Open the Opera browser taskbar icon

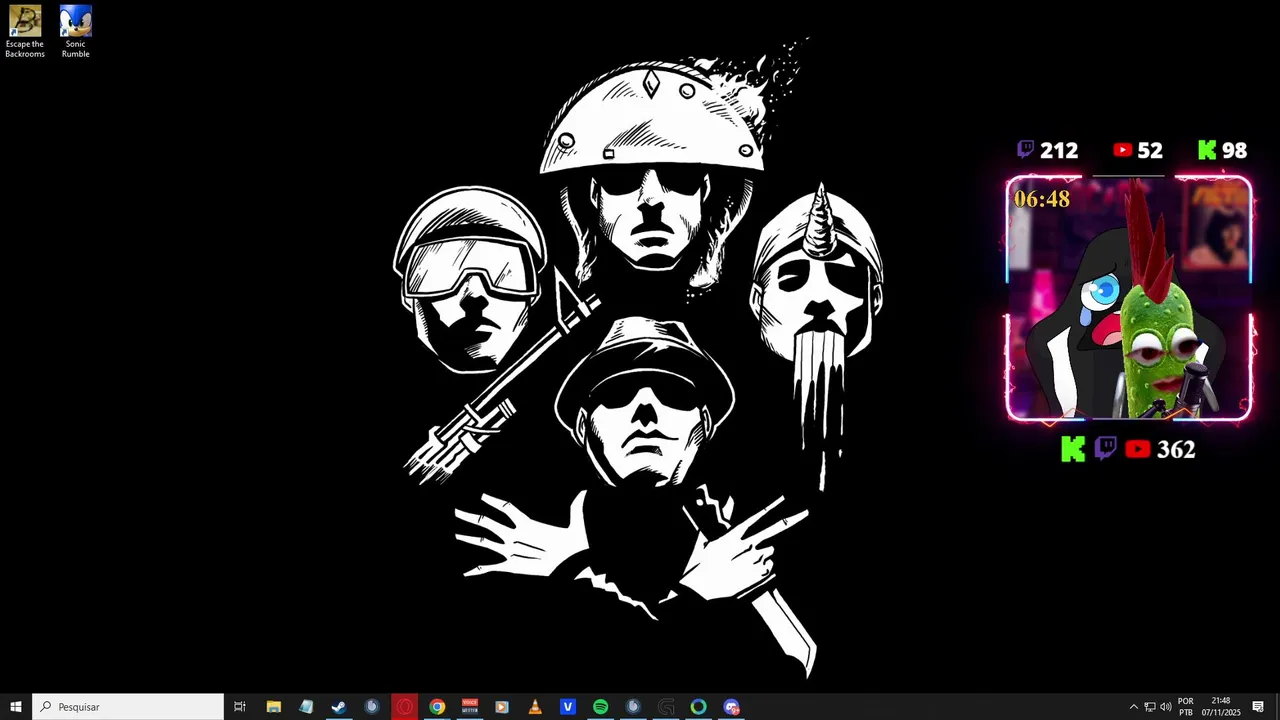[404, 707]
